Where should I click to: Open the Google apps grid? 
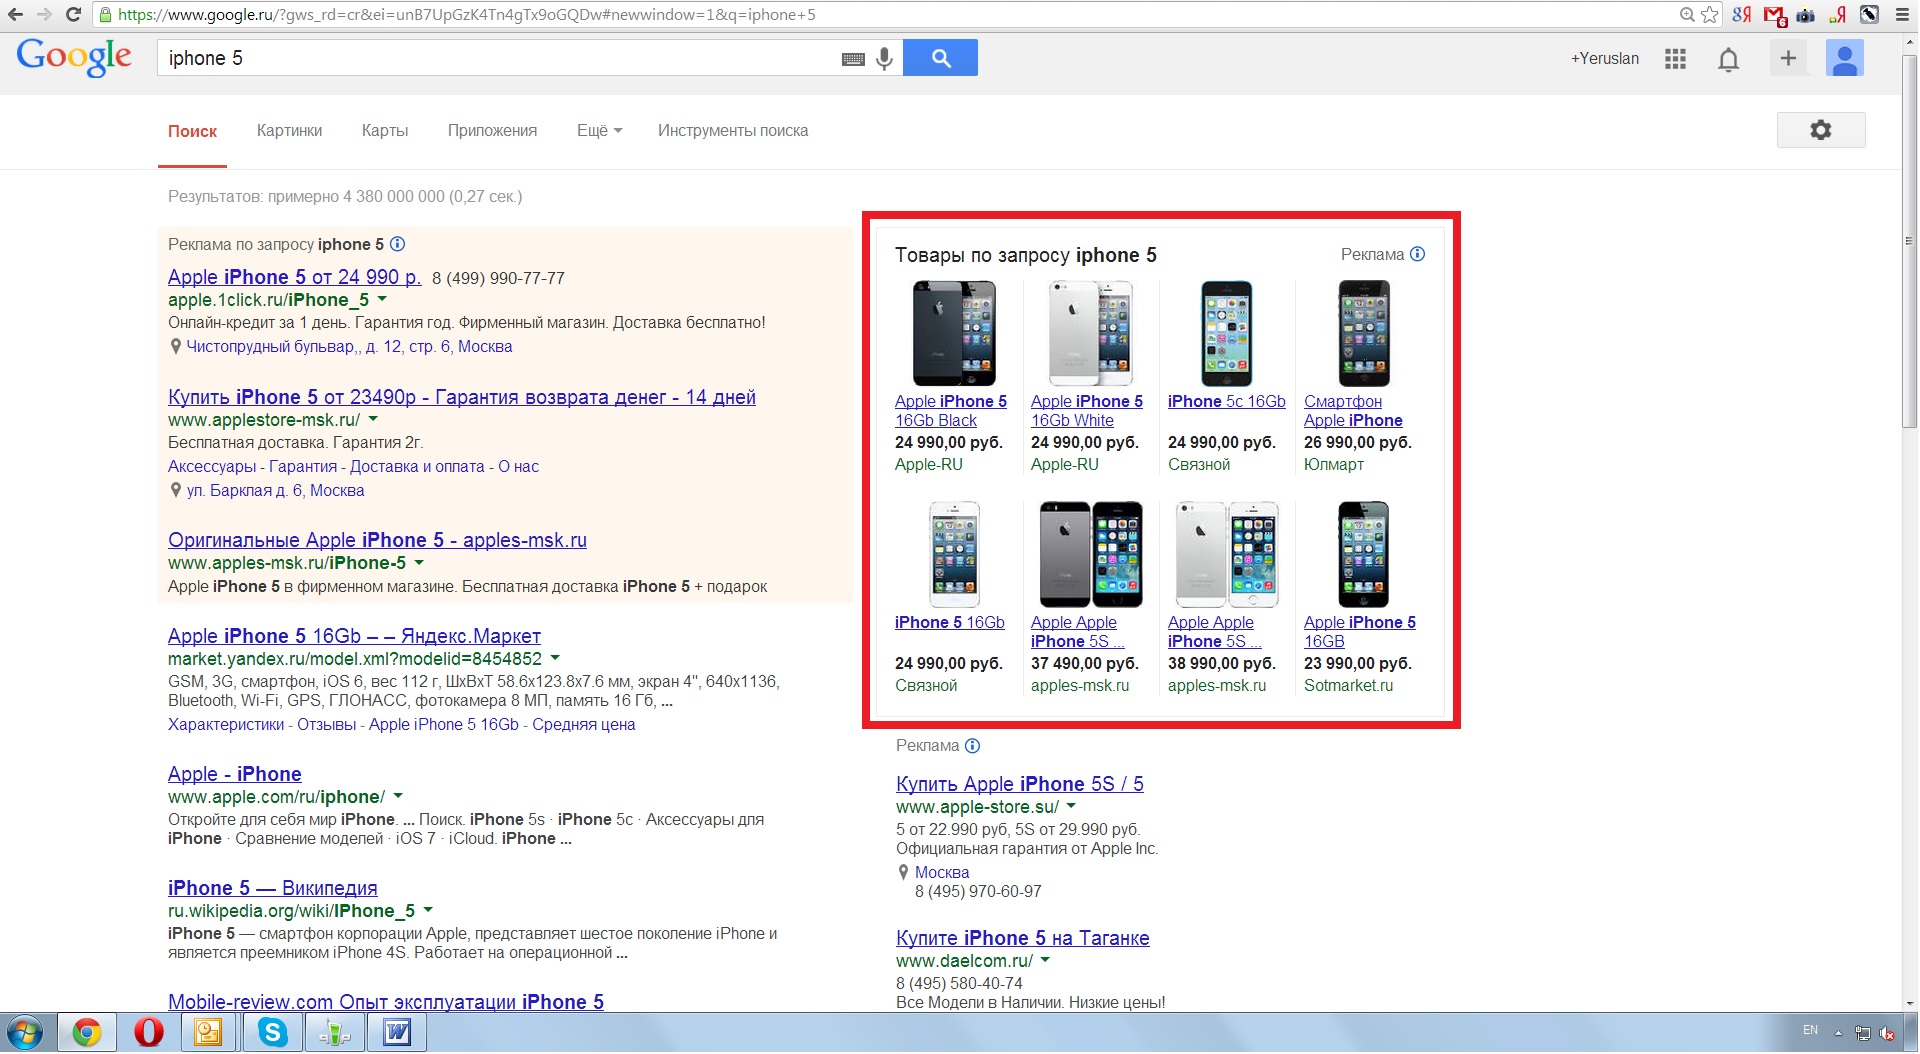tap(1675, 59)
